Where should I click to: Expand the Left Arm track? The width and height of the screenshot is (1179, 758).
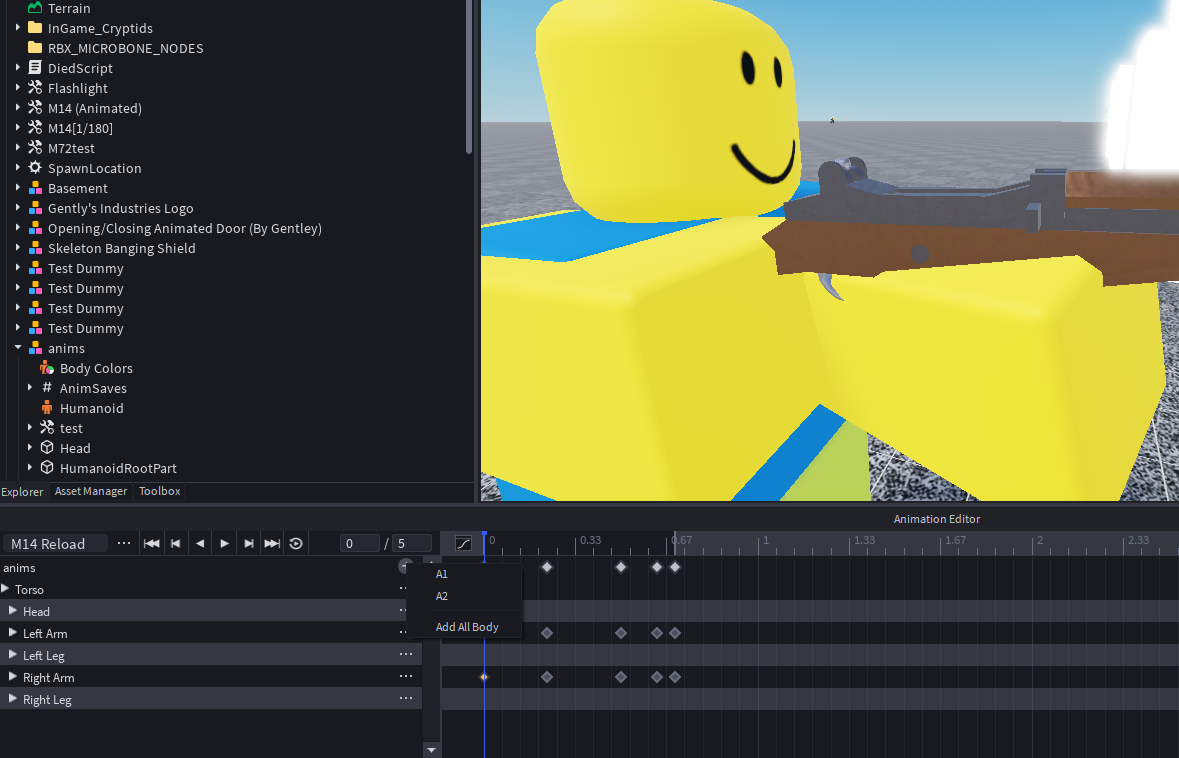pyautogui.click(x=13, y=632)
